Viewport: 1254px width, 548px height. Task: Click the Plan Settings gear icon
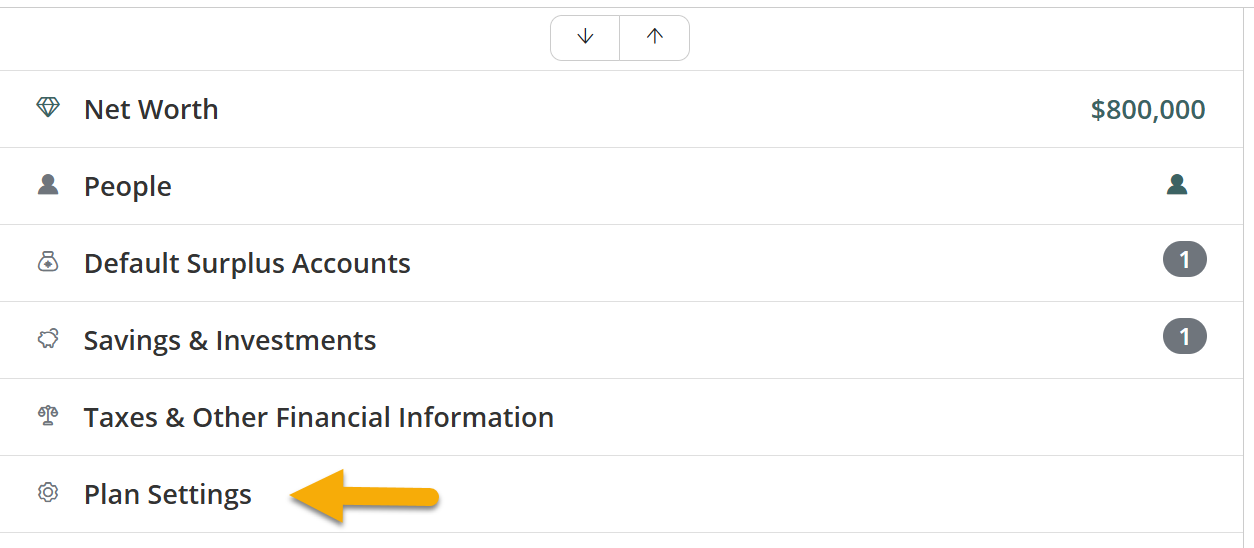coord(48,493)
